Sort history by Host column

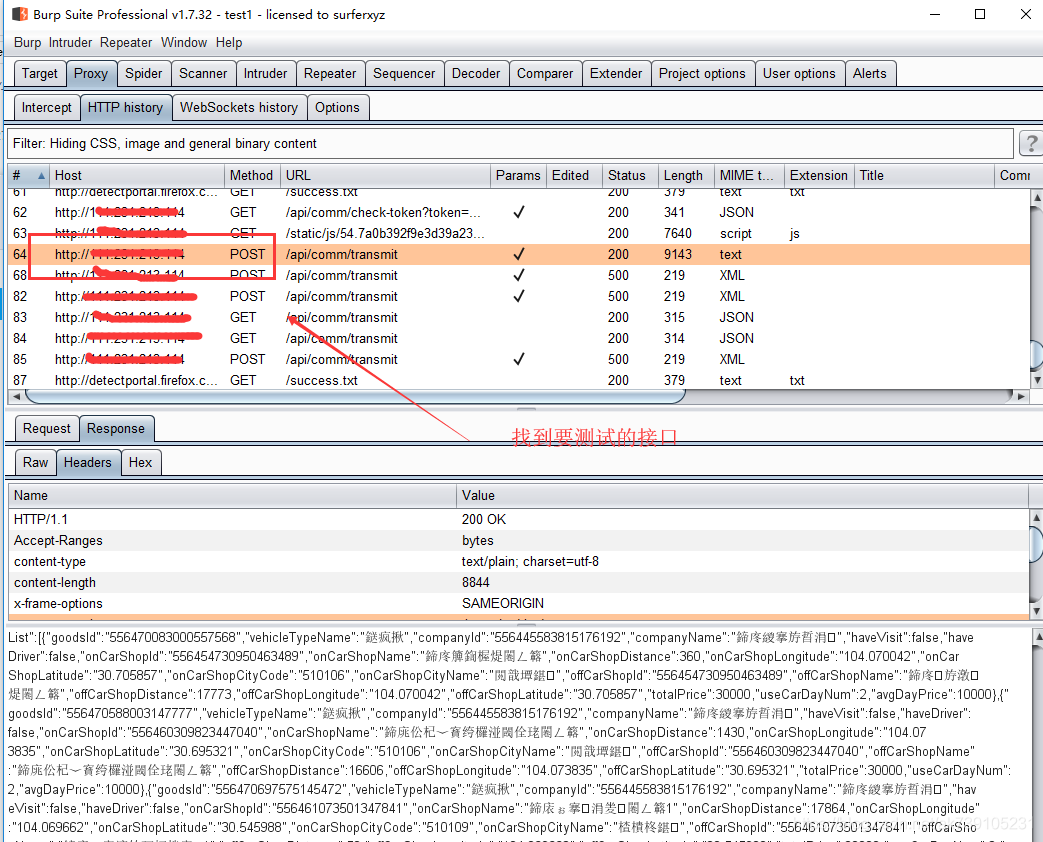138,176
